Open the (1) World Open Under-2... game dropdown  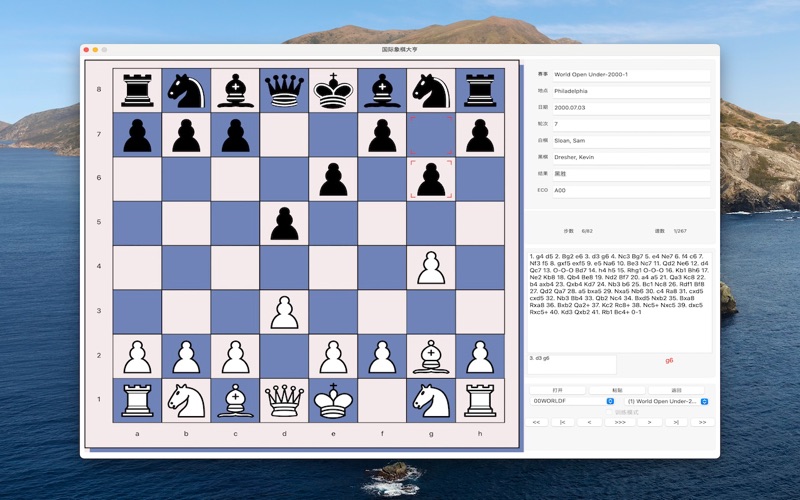[x=667, y=402]
